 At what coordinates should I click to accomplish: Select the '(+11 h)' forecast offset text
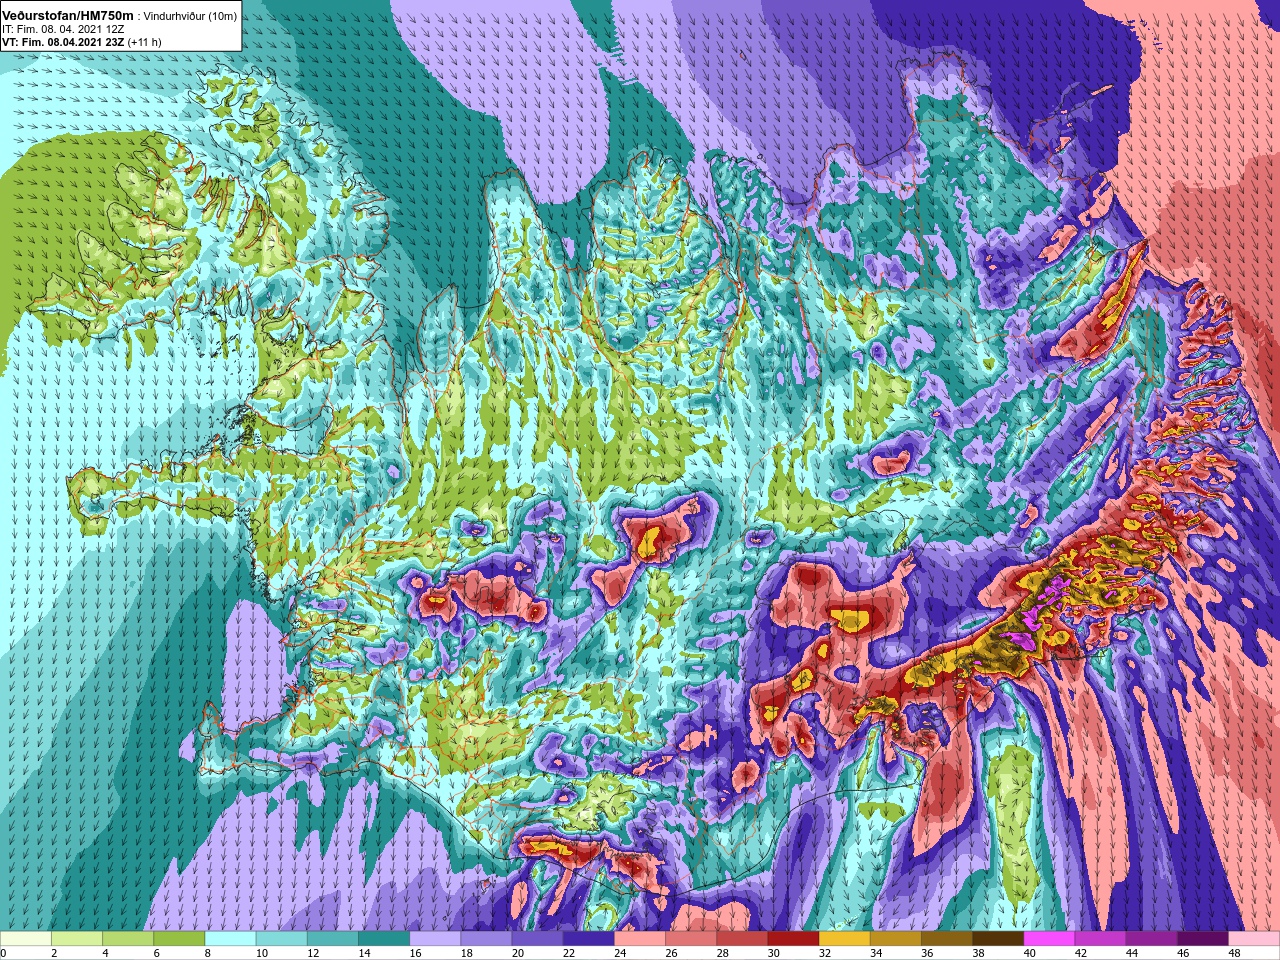click(145, 42)
